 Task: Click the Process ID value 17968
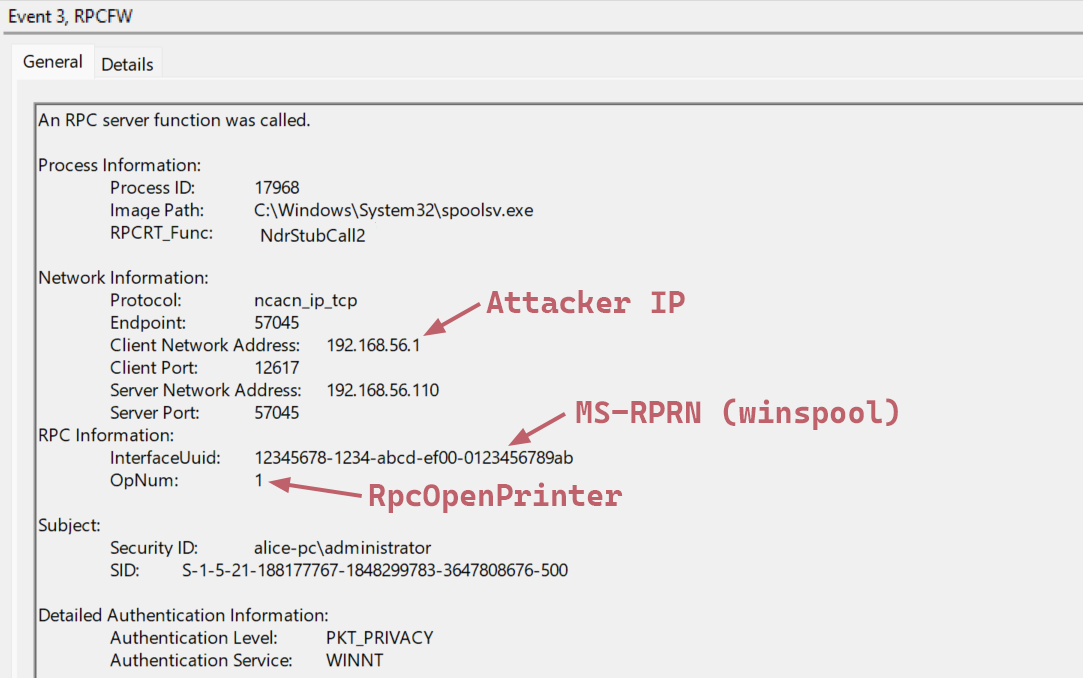pyautogui.click(x=276, y=188)
